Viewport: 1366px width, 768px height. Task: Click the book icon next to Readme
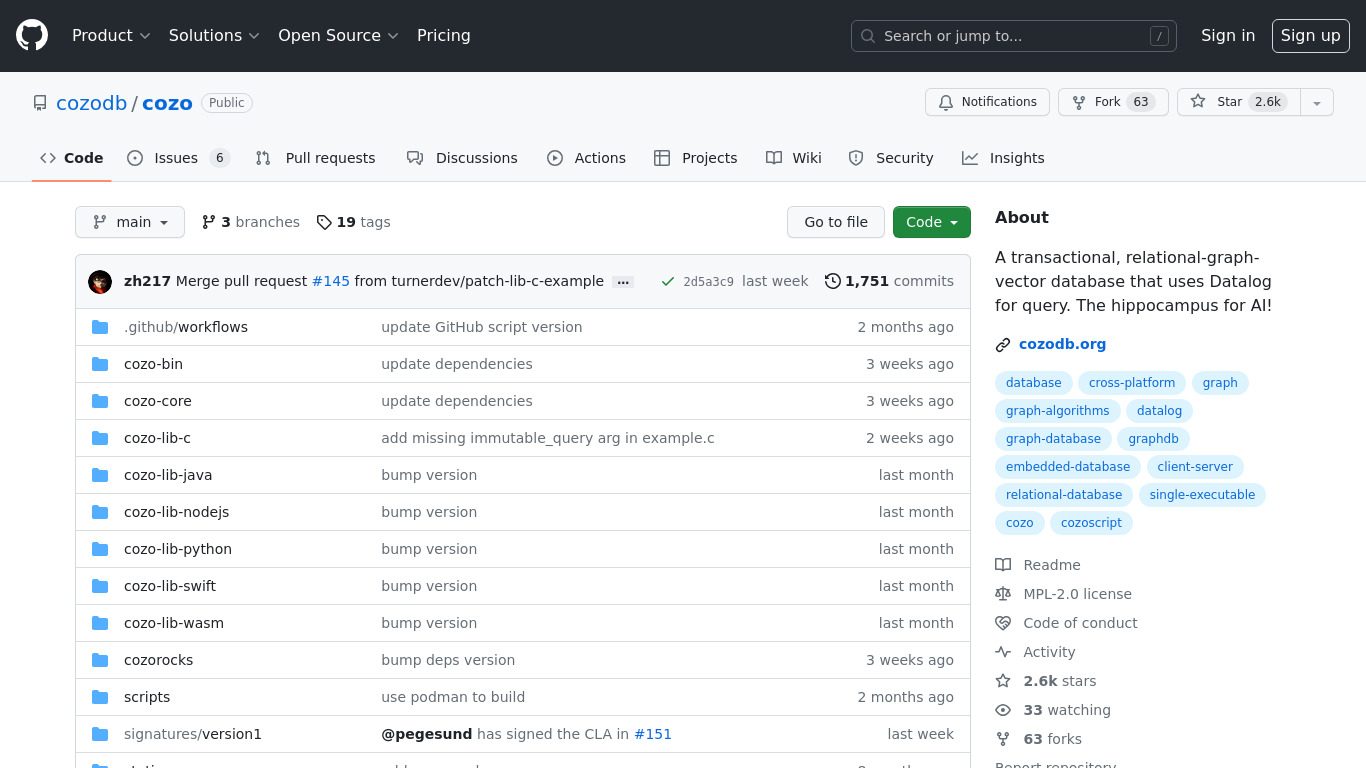1003,565
